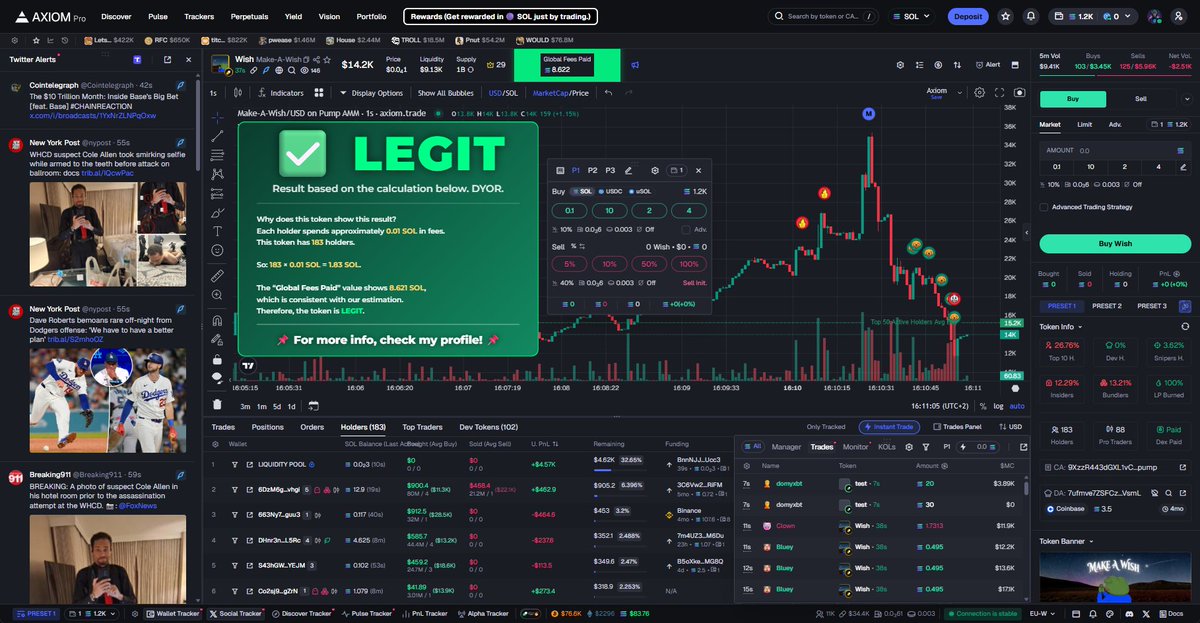Open floating trade panel settings gear

(655, 171)
